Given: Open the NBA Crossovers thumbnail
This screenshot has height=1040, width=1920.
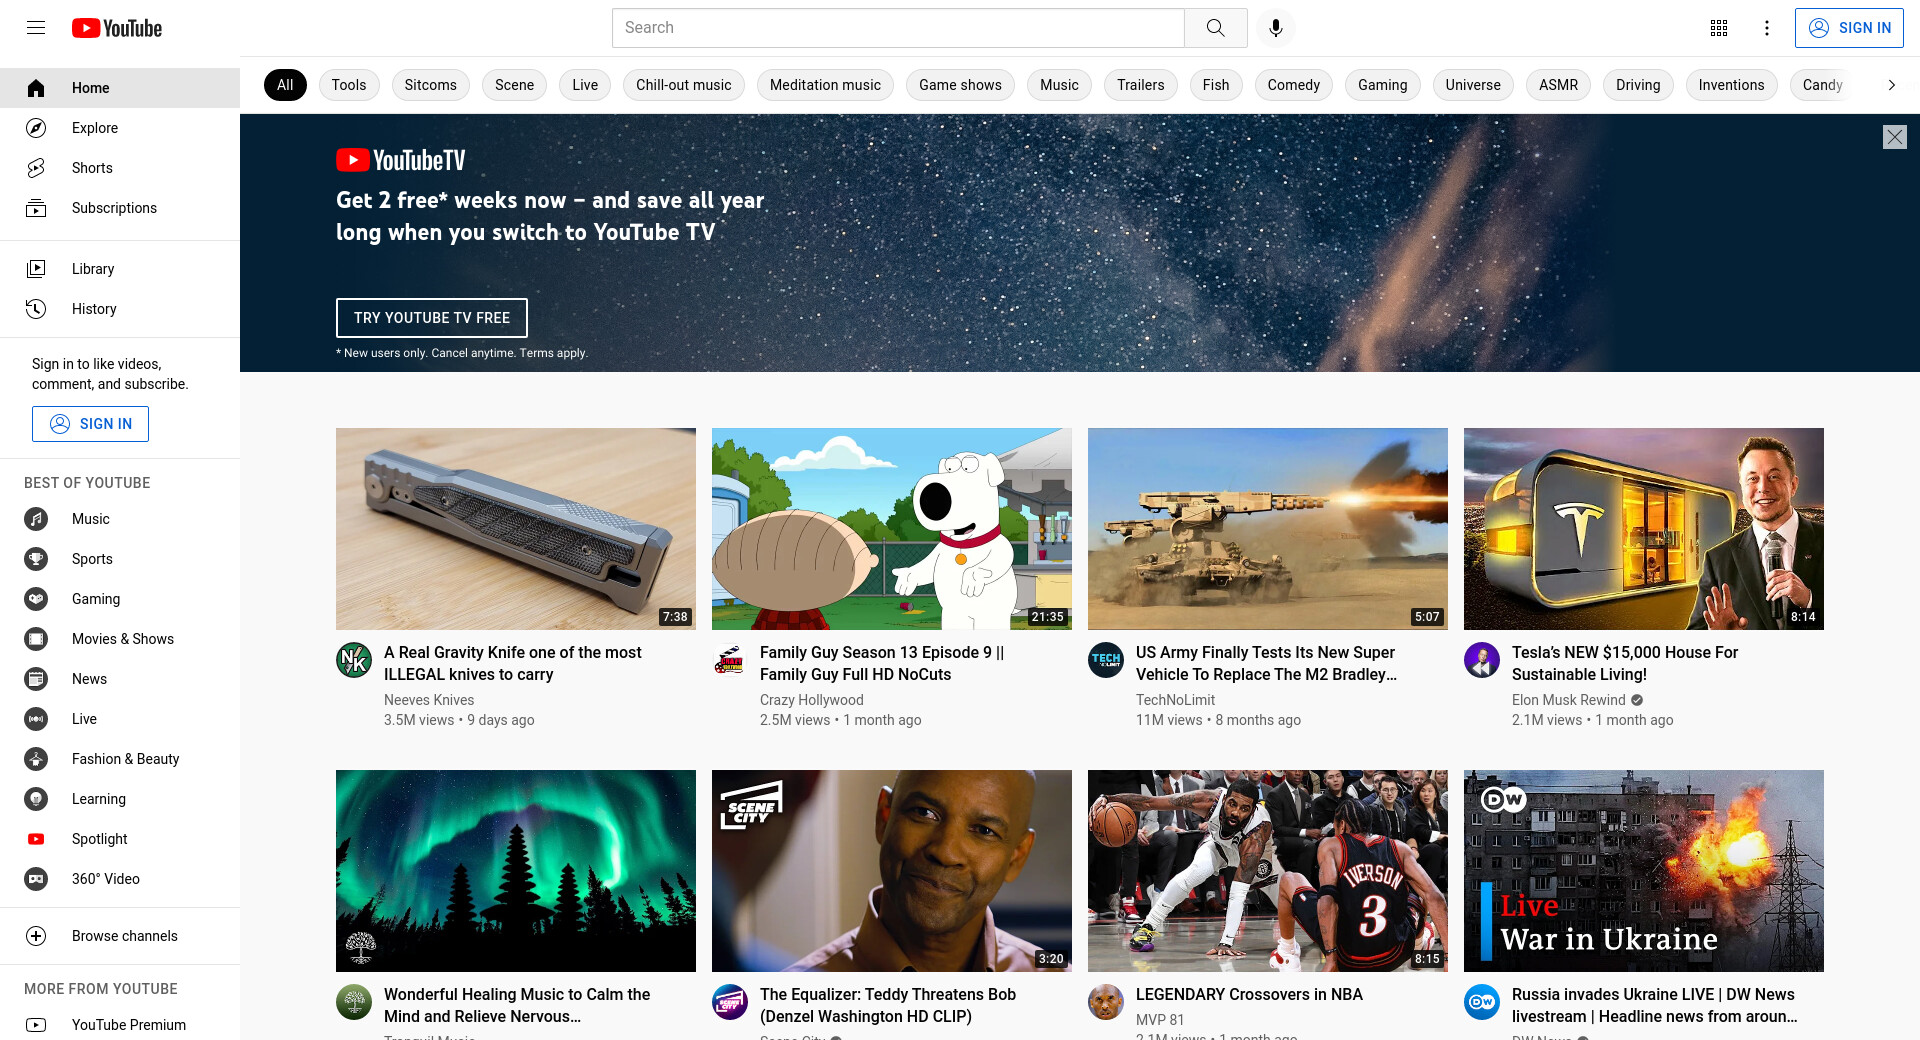Looking at the screenshot, I should coord(1268,871).
